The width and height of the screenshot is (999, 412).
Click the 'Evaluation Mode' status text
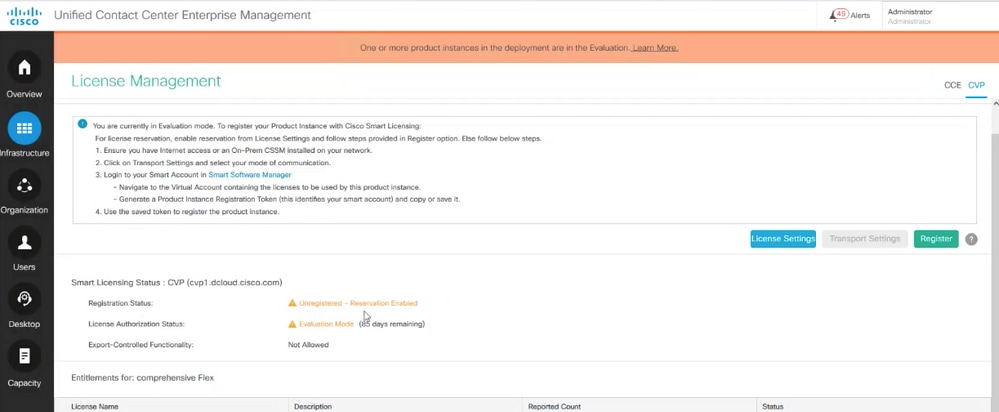click(326, 324)
